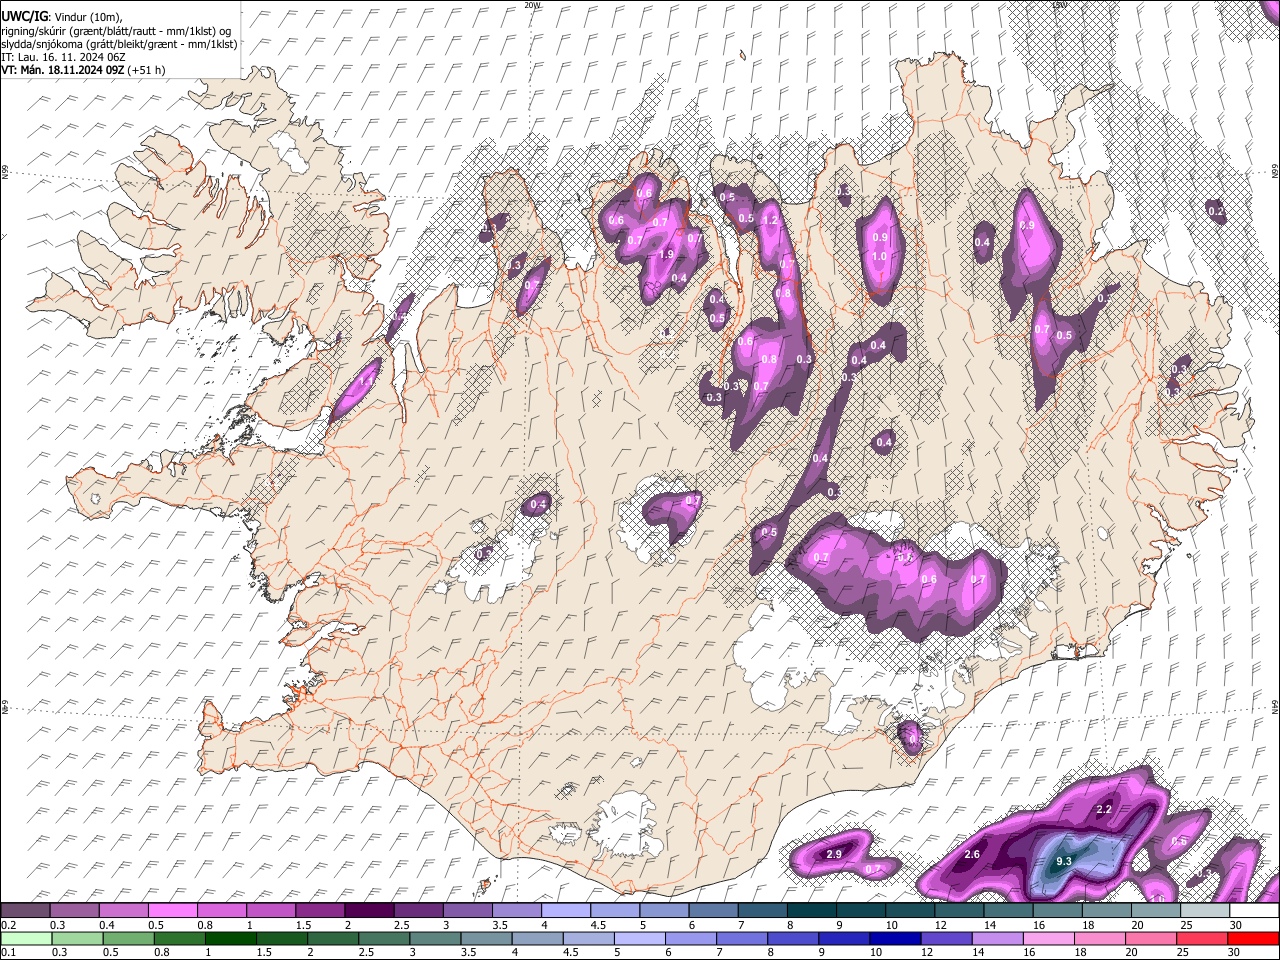Click the 'slydda/snjókoma' legend description line
This screenshot has height=960, width=1280.
click(x=119, y=44)
